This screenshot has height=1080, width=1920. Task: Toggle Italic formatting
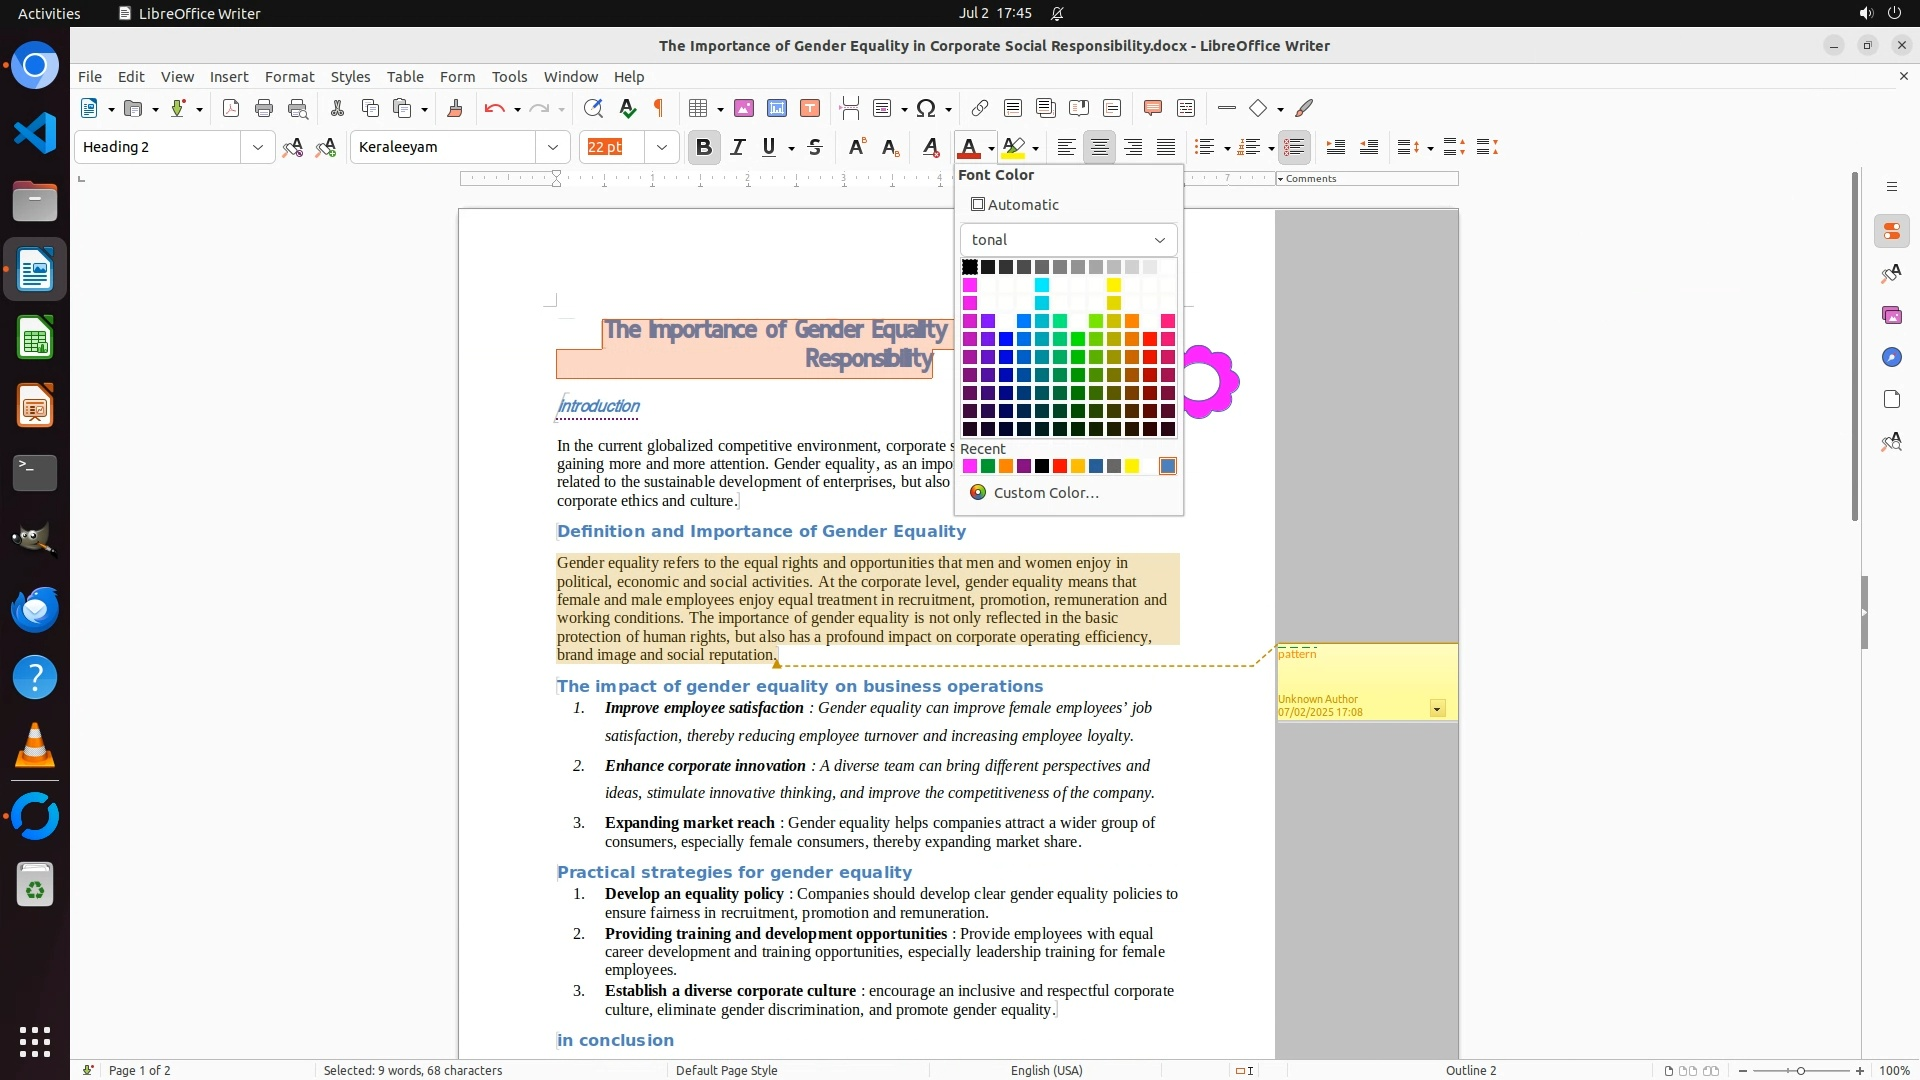pos(738,147)
